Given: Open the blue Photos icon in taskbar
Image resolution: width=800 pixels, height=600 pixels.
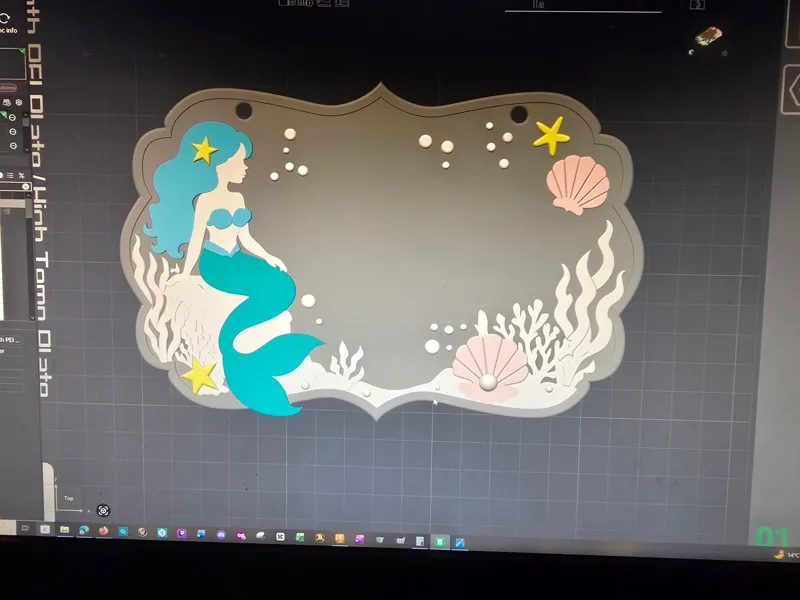Looking at the screenshot, I should point(460,543).
